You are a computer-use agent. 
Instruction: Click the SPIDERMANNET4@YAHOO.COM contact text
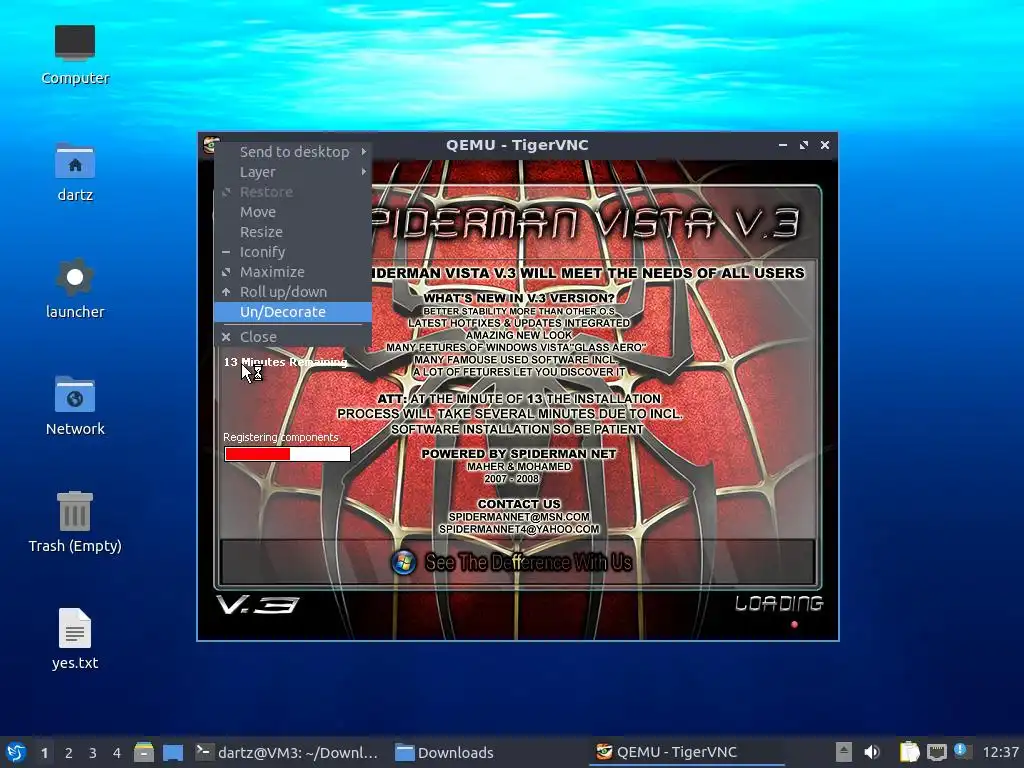pyautogui.click(x=519, y=529)
